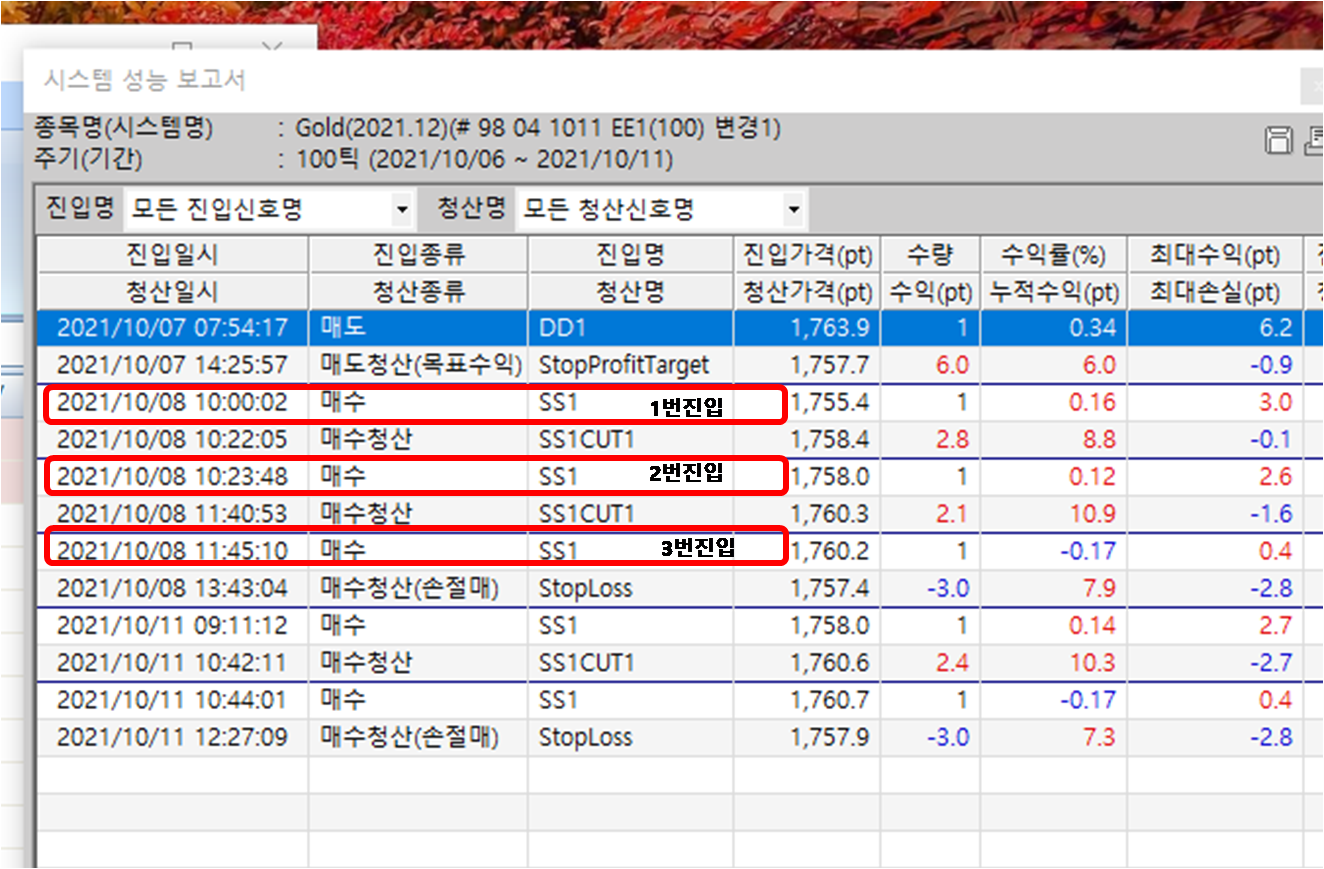Viewport: 1324px width, 869px height.
Task: Click the 진입일시 column header
Action: tap(172, 255)
